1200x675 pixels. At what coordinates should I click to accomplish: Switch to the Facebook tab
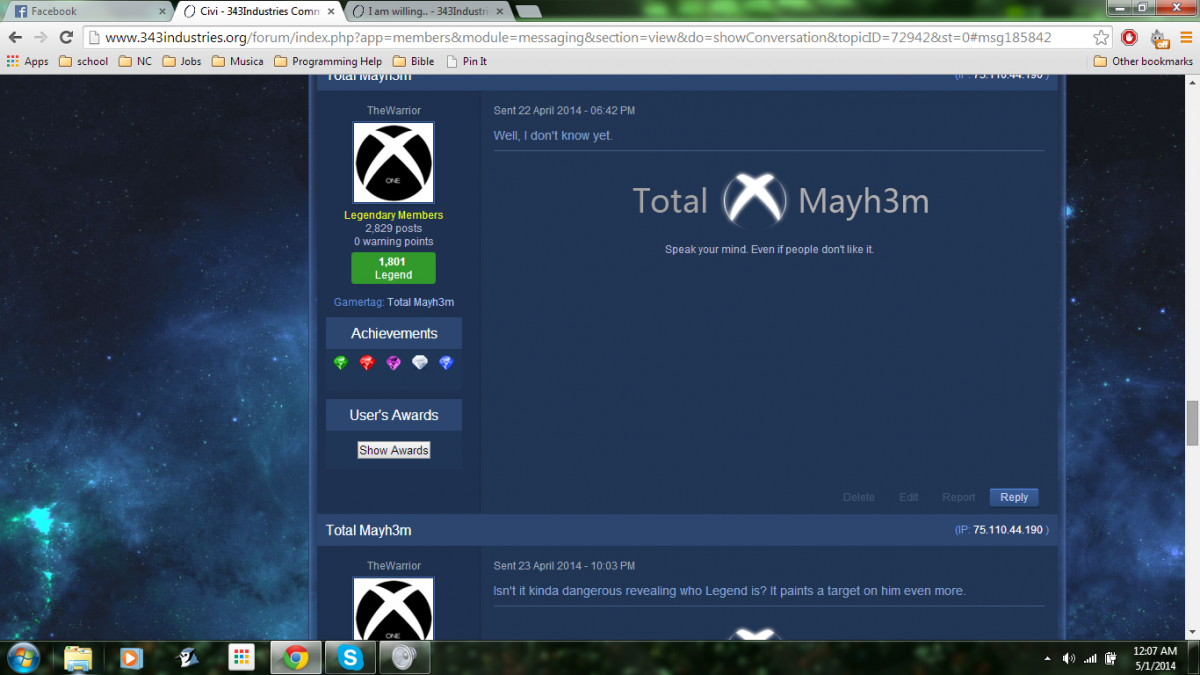point(85,12)
